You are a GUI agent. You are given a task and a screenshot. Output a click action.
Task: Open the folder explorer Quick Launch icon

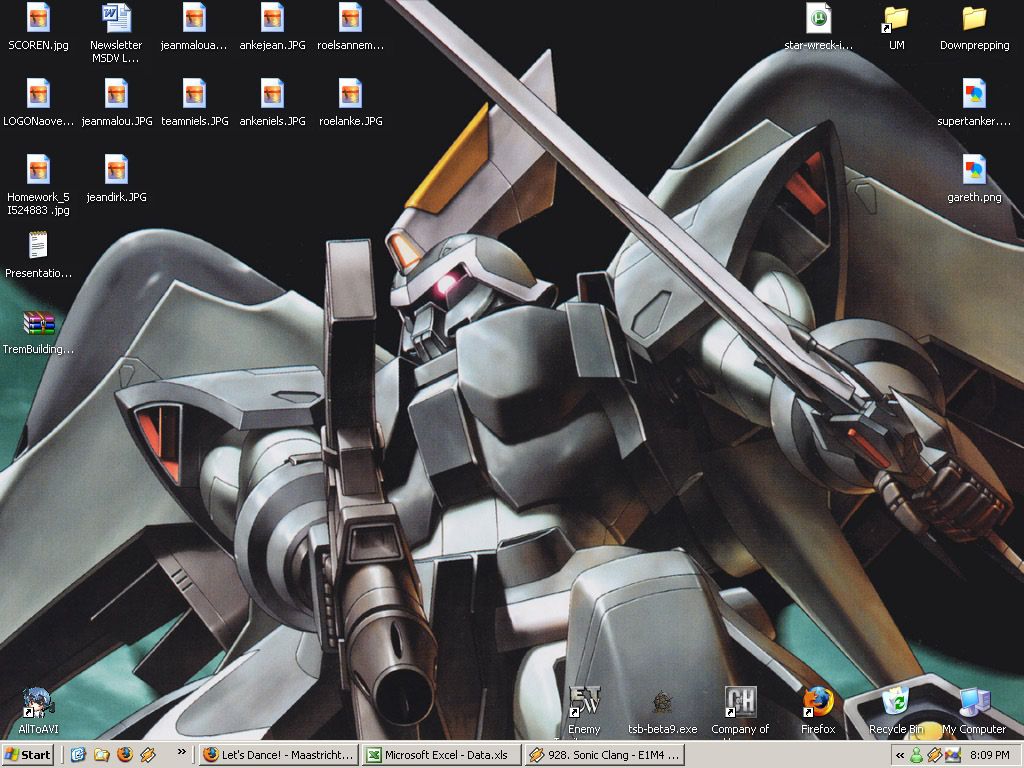pyautogui.click(x=101, y=755)
